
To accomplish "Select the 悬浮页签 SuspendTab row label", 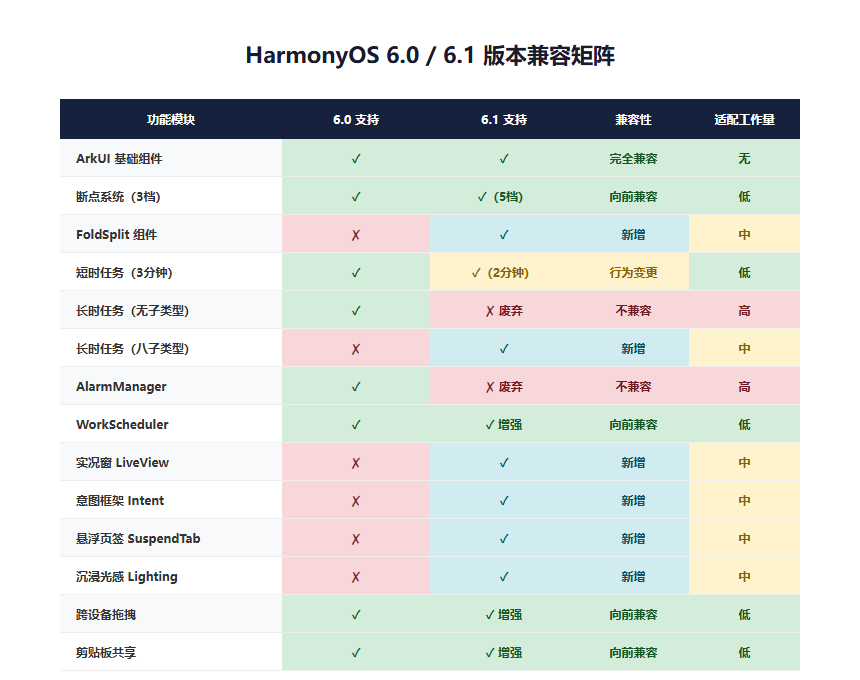I will 138,539.
